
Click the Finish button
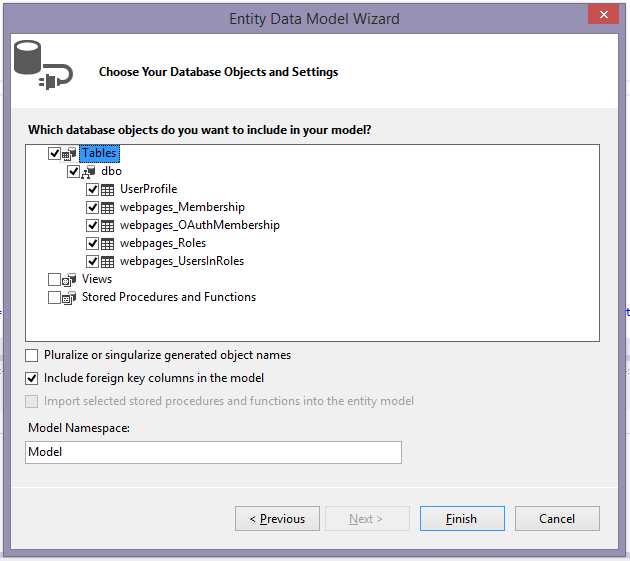point(462,519)
